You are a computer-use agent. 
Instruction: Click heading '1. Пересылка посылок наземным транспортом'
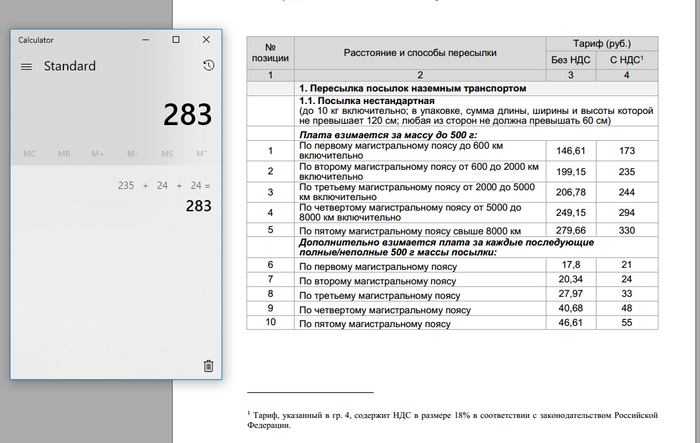coord(412,88)
